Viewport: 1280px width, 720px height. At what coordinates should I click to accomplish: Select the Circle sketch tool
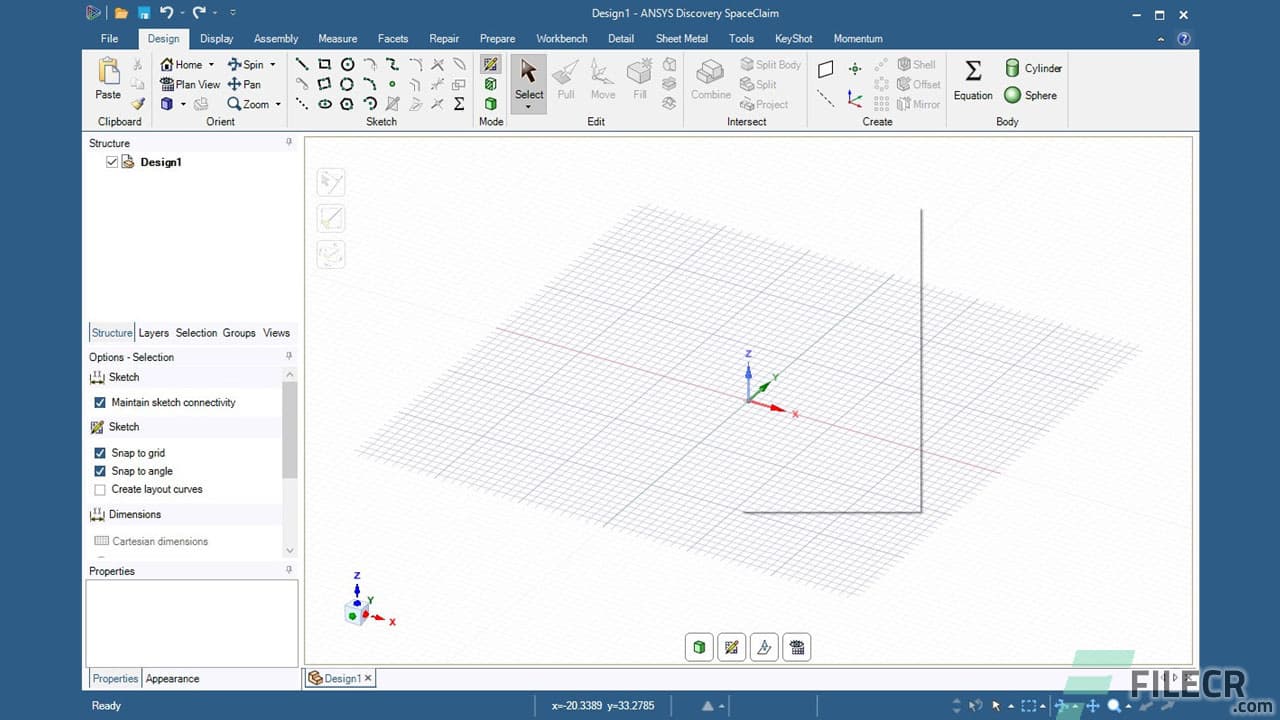point(347,63)
